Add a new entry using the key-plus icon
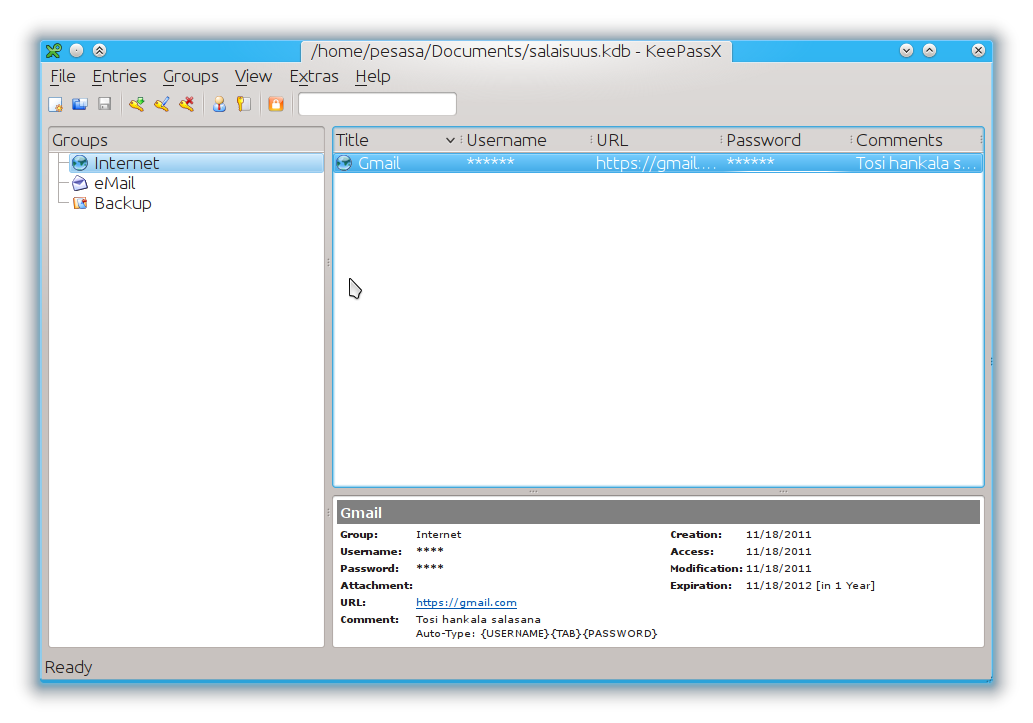This screenshot has width=1033, height=723. point(137,104)
